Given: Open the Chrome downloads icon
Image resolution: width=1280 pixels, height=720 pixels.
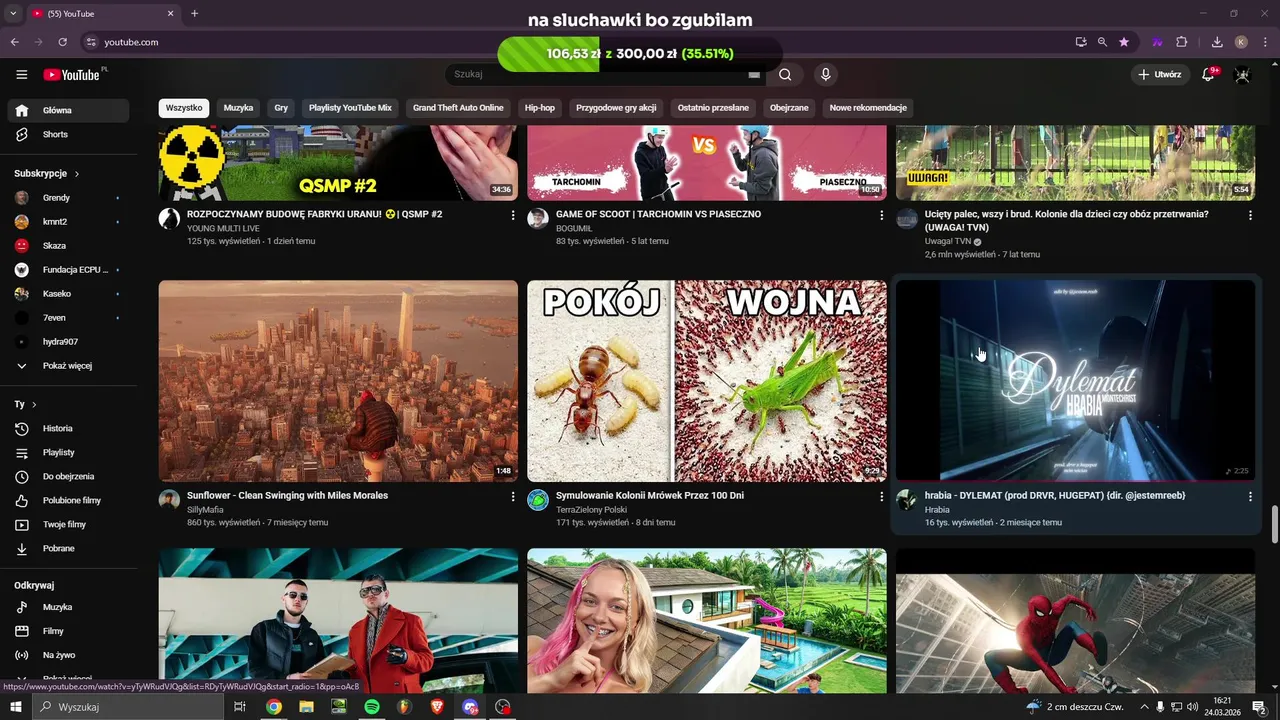Looking at the screenshot, I should [x=1217, y=42].
